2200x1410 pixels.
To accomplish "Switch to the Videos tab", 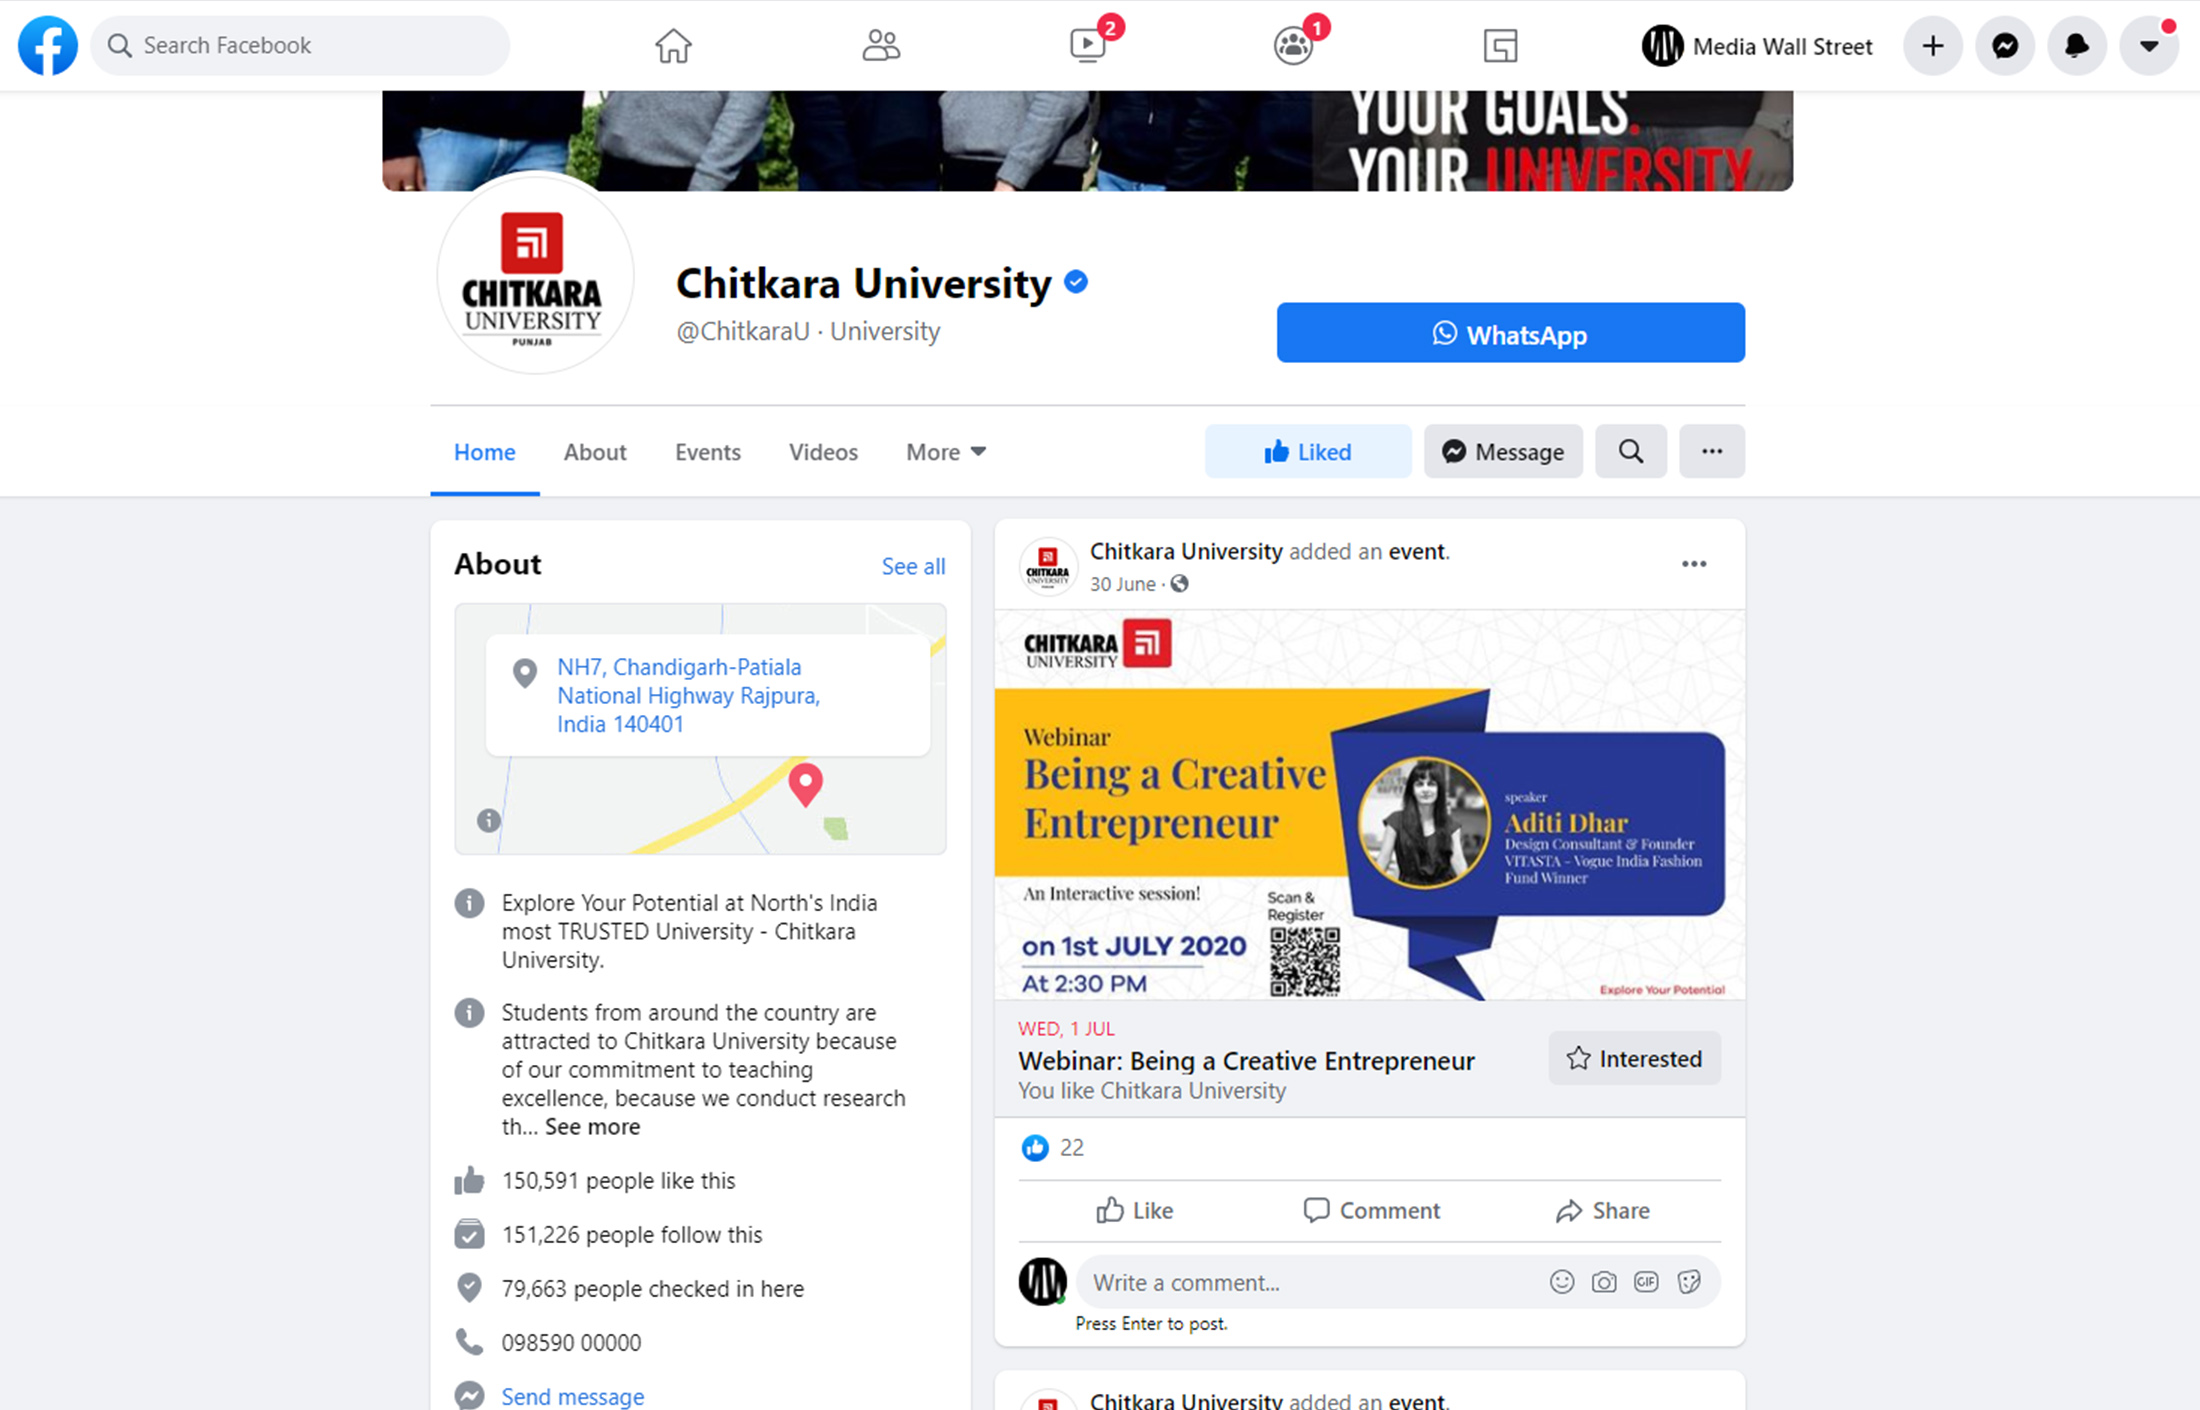I will 823,452.
